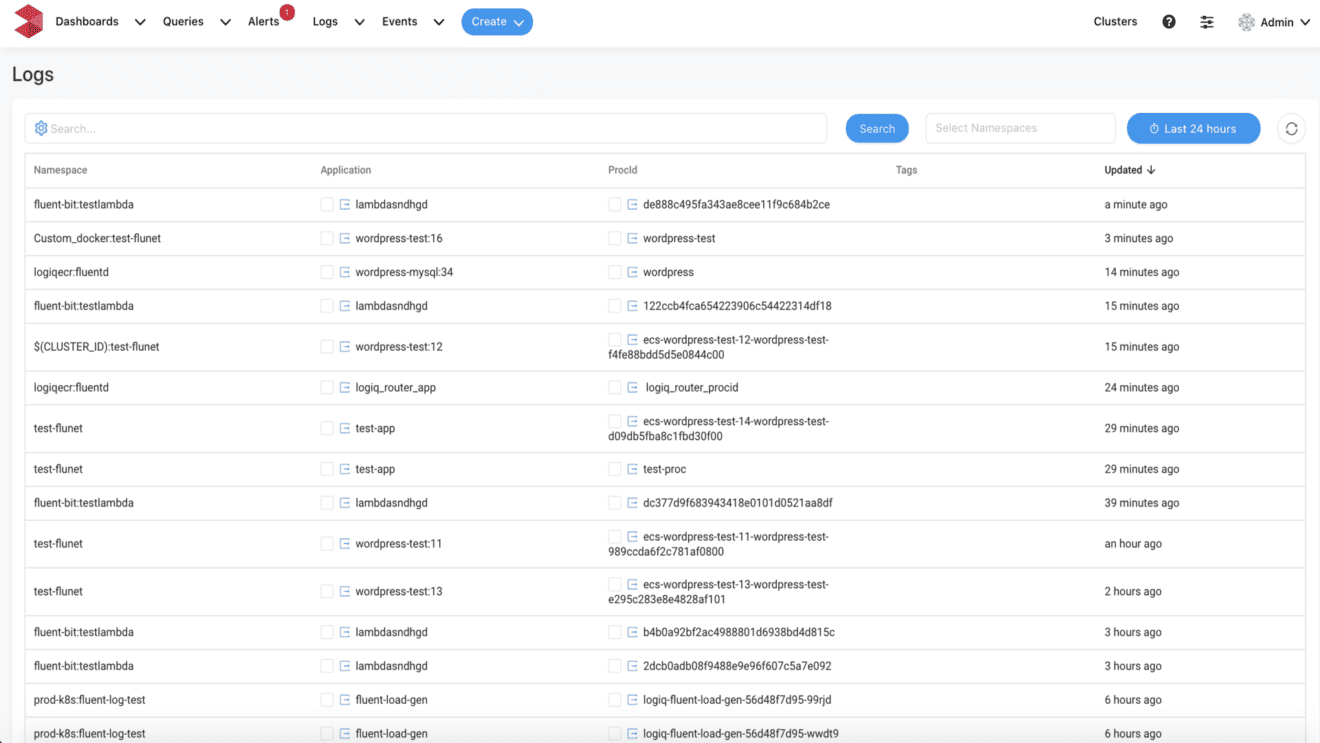Open the Events menu

pyautogui.click(x=400, y=21)
